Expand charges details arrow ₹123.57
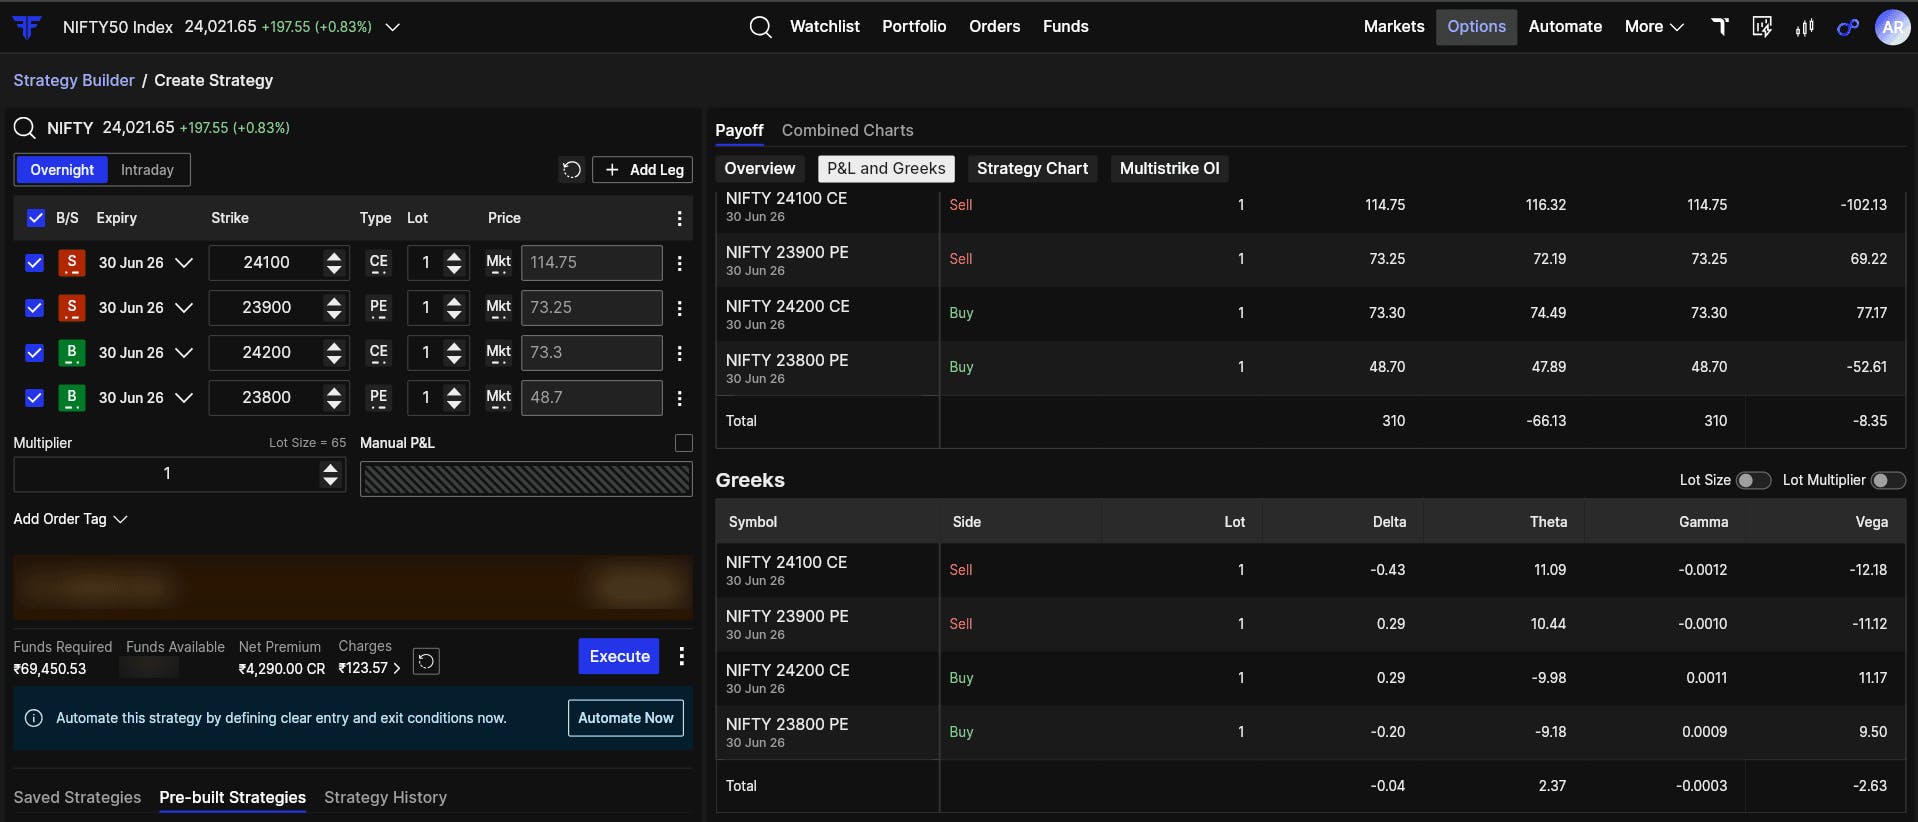The width and height of the screenshot is (1918, 822). (396, 668)
